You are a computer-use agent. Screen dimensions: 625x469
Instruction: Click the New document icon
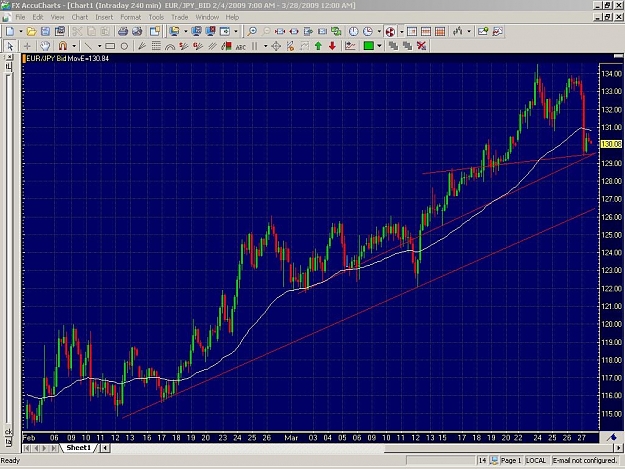pos(10,31)
